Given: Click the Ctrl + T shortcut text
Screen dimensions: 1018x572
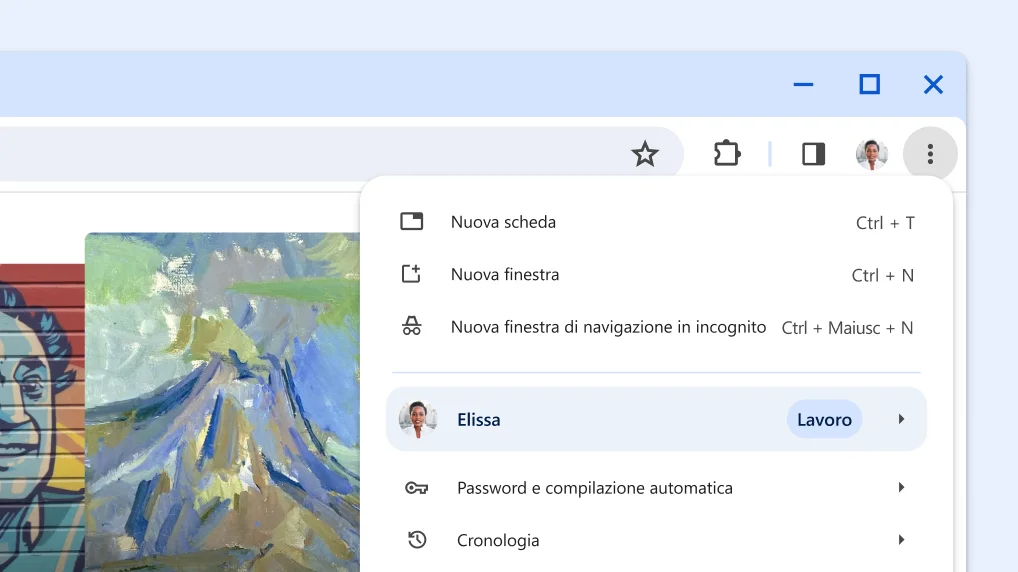Looking at the screenshot, I should click(x=885, y=223).
